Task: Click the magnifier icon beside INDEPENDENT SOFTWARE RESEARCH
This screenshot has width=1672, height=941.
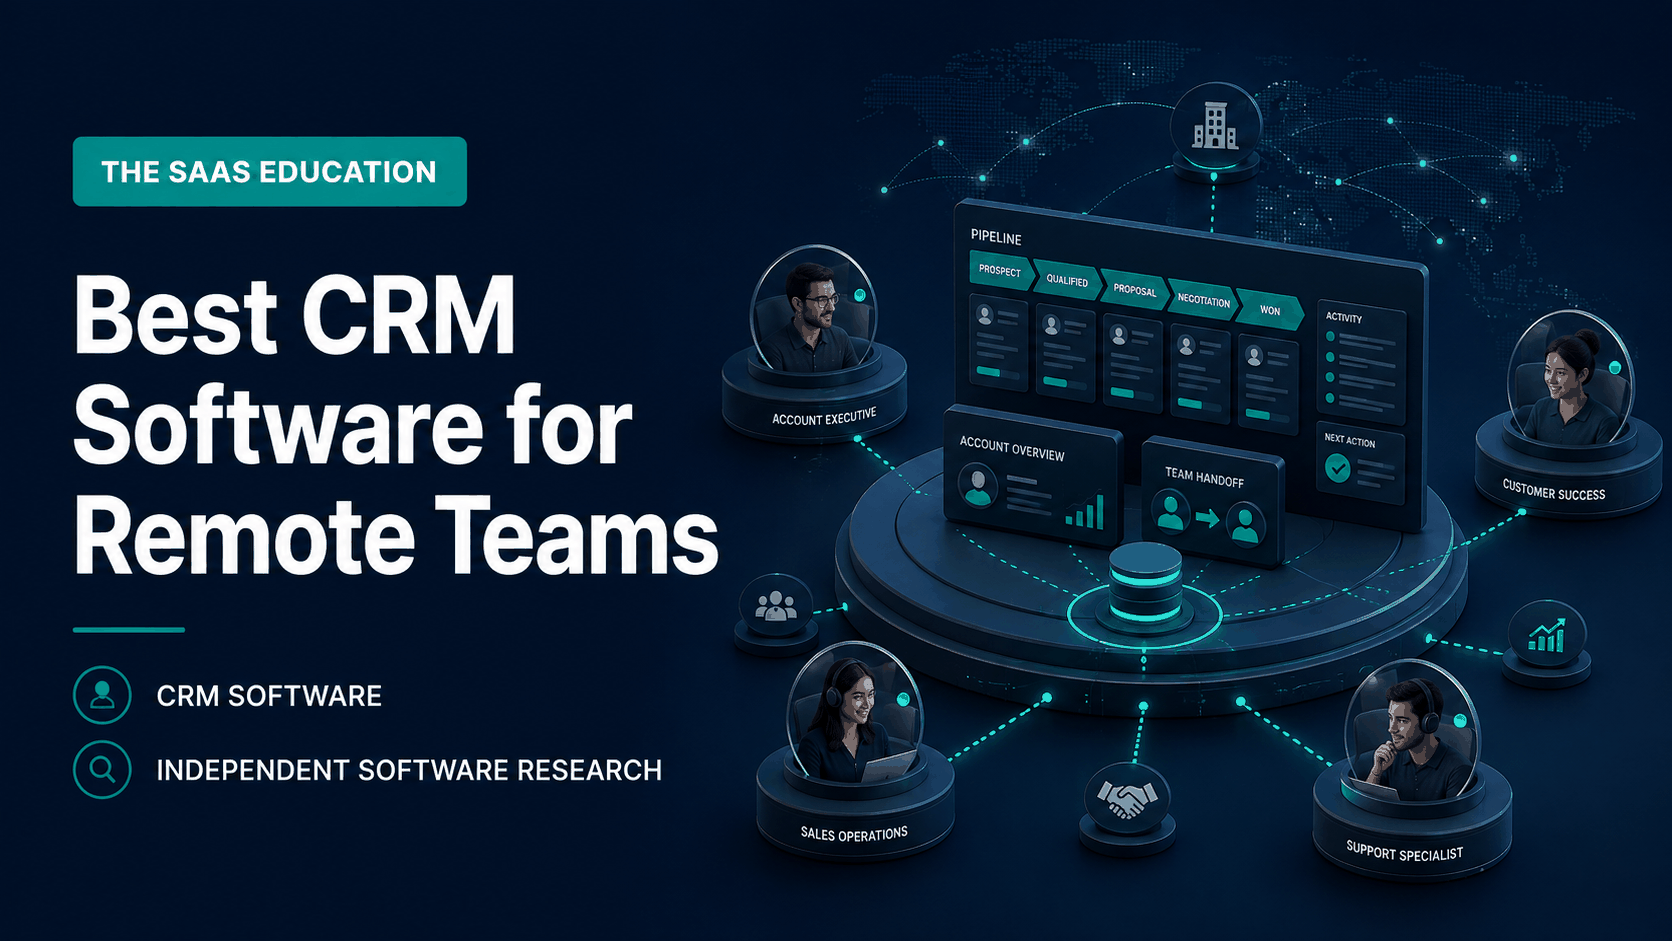Action: (102, 769)
